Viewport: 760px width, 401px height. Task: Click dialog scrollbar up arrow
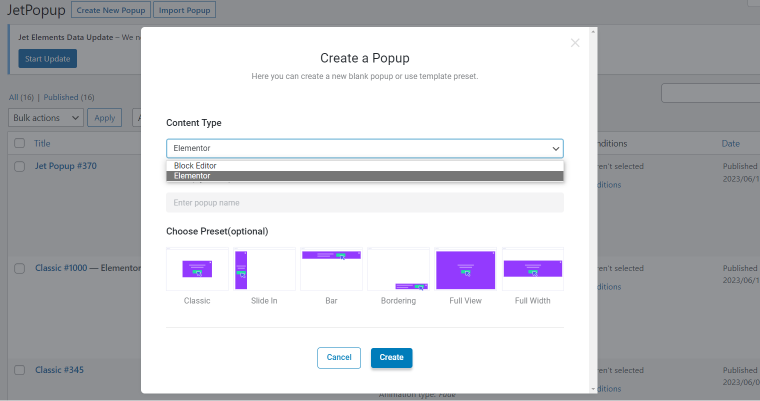click(x=593, y=32)
